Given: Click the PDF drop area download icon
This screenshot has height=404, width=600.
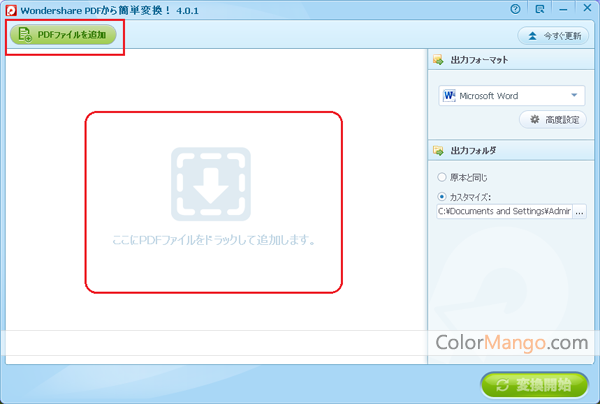Looking at the screenshot, I should 211,184.
